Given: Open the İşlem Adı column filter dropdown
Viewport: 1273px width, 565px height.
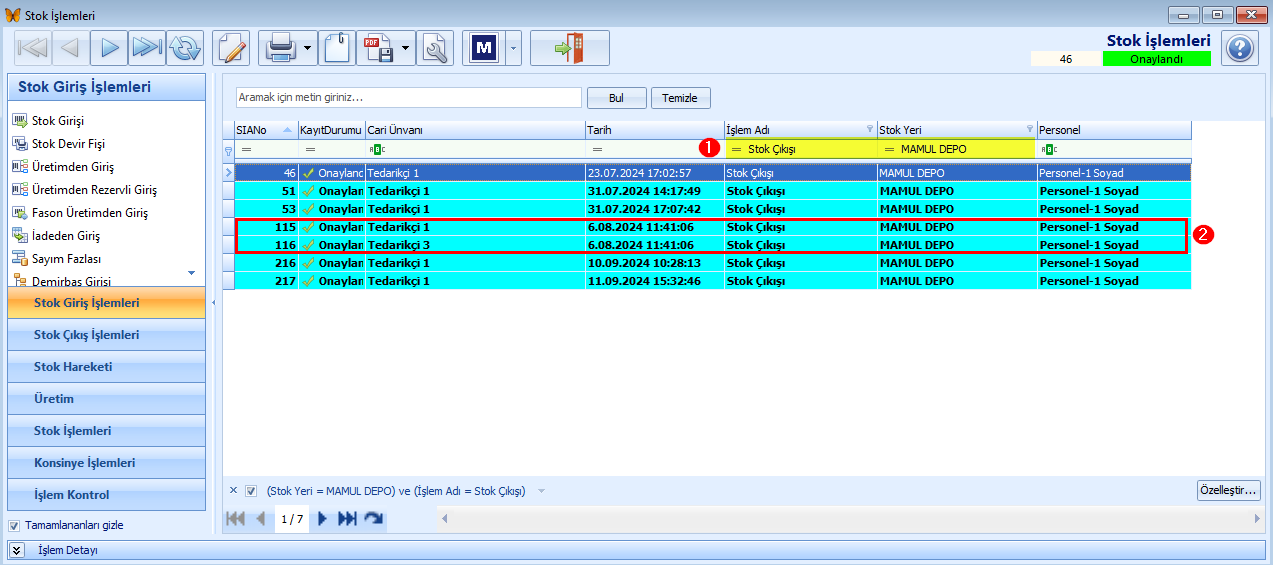Looking at the screenshot, I should coord(869,129).
